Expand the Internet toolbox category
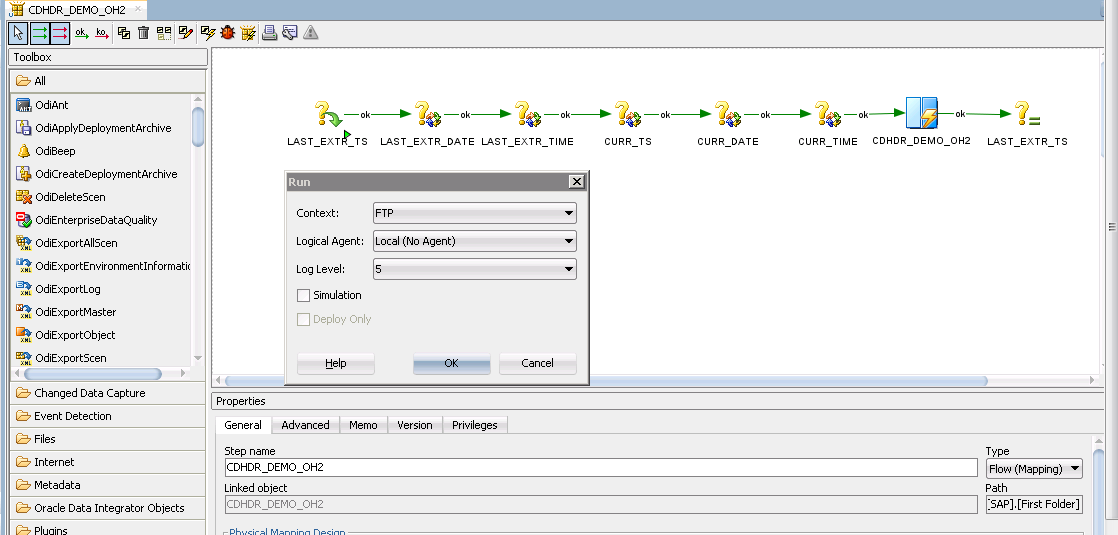This screenshot has height=535, width=1118. [x=108, y=462]
